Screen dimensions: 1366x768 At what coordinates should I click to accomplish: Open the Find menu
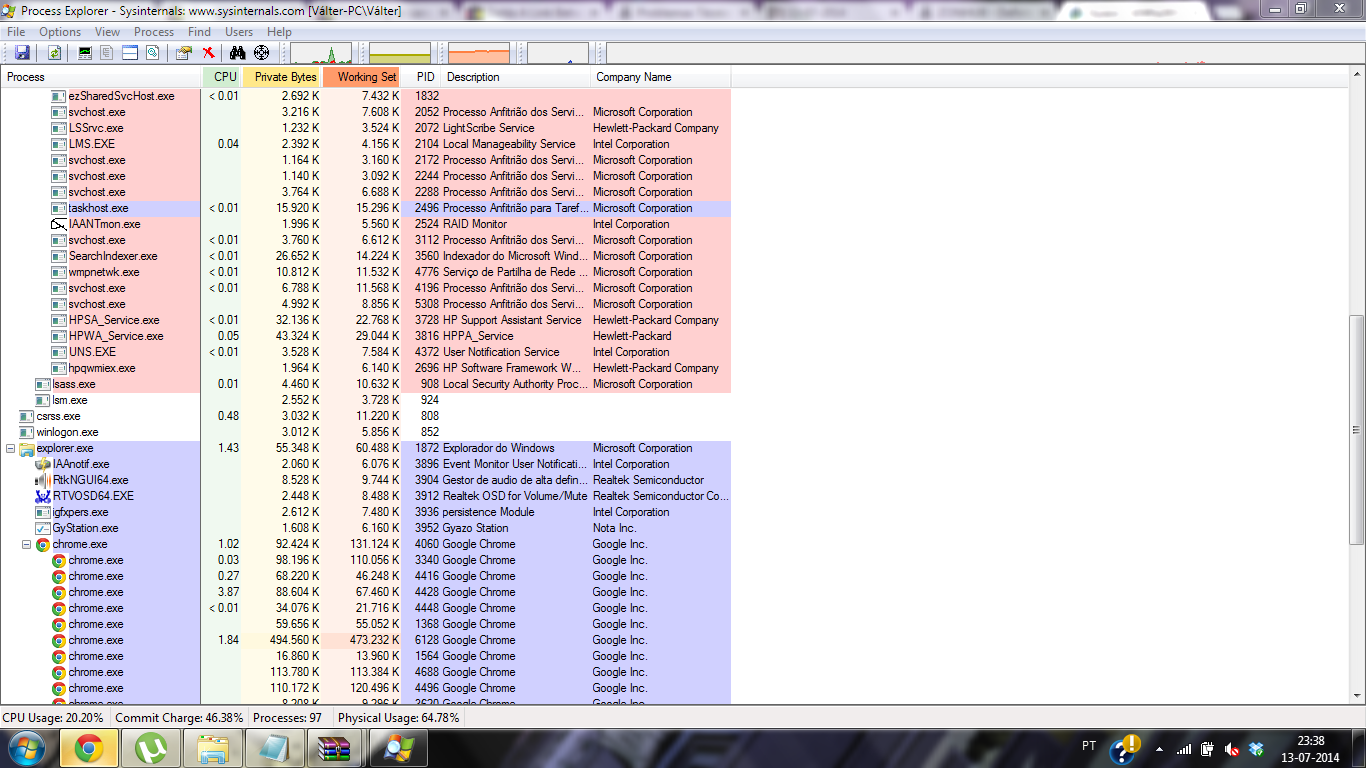click(x=199, y=32)
